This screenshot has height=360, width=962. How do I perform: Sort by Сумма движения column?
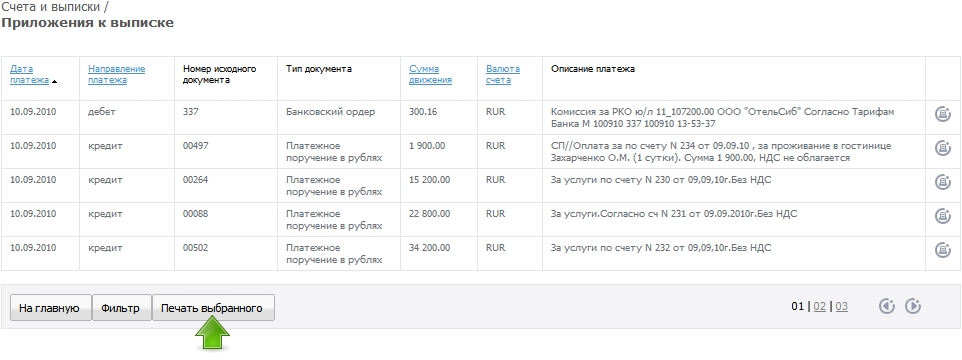431,74
